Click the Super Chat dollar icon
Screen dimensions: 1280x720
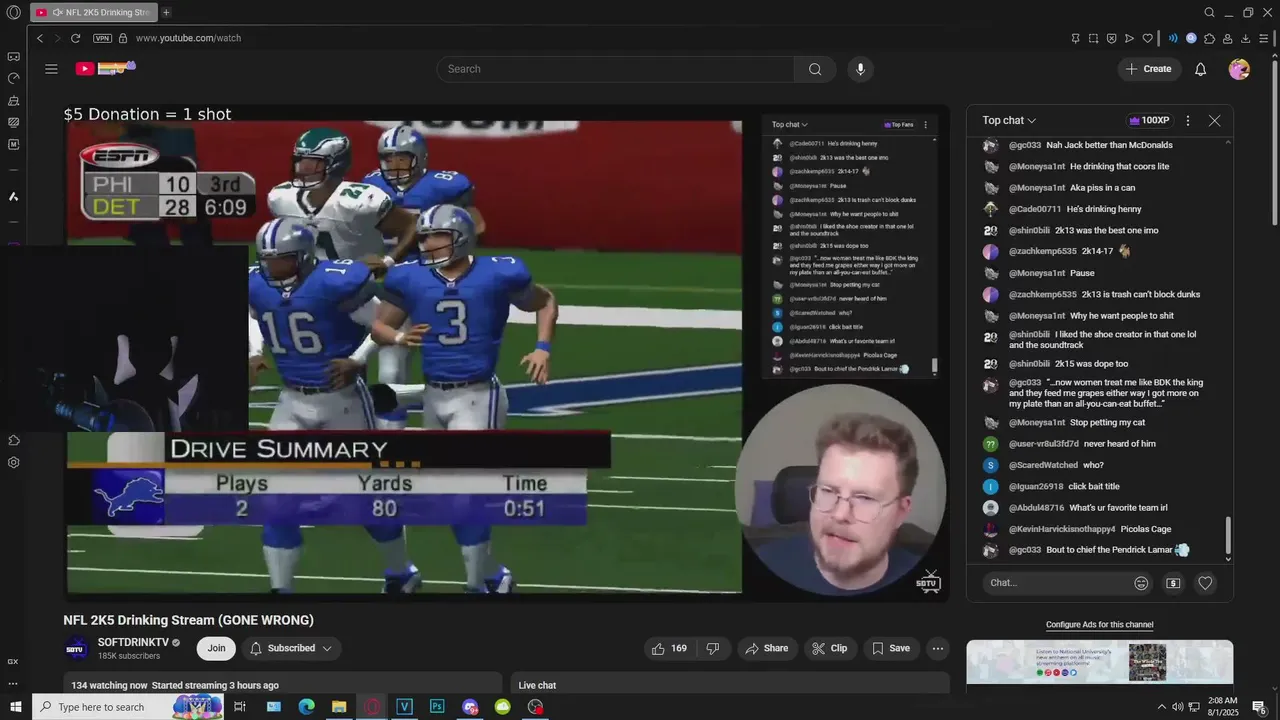(x=1173, y=583)
